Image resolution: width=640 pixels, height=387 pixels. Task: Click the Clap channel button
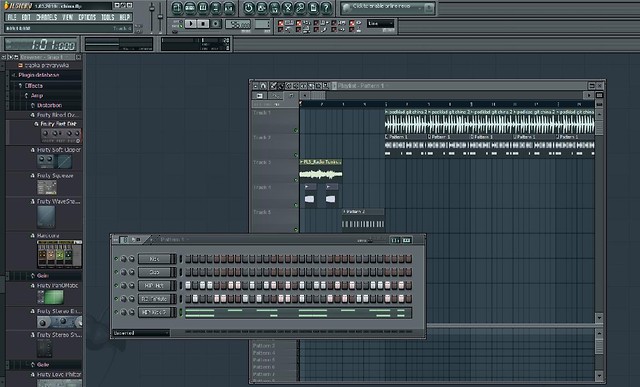(155, 272)
